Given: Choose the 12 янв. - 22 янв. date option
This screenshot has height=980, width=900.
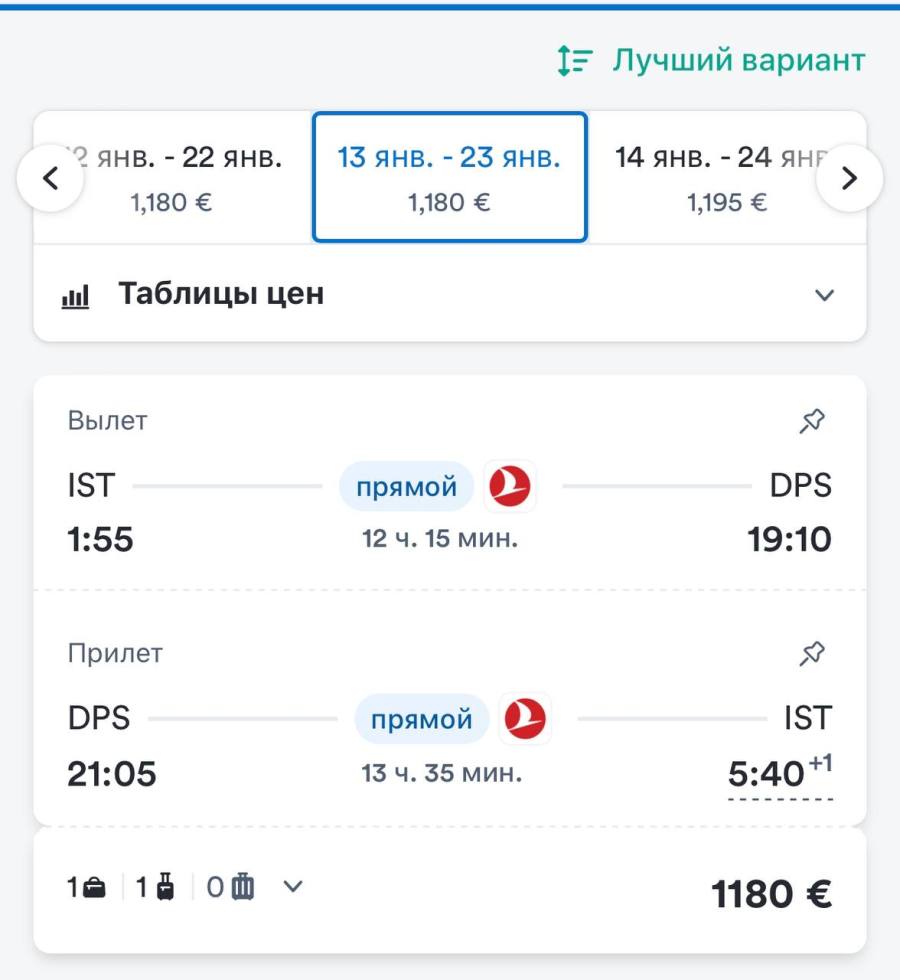Looking at the screenshot, I should [172, 177].
